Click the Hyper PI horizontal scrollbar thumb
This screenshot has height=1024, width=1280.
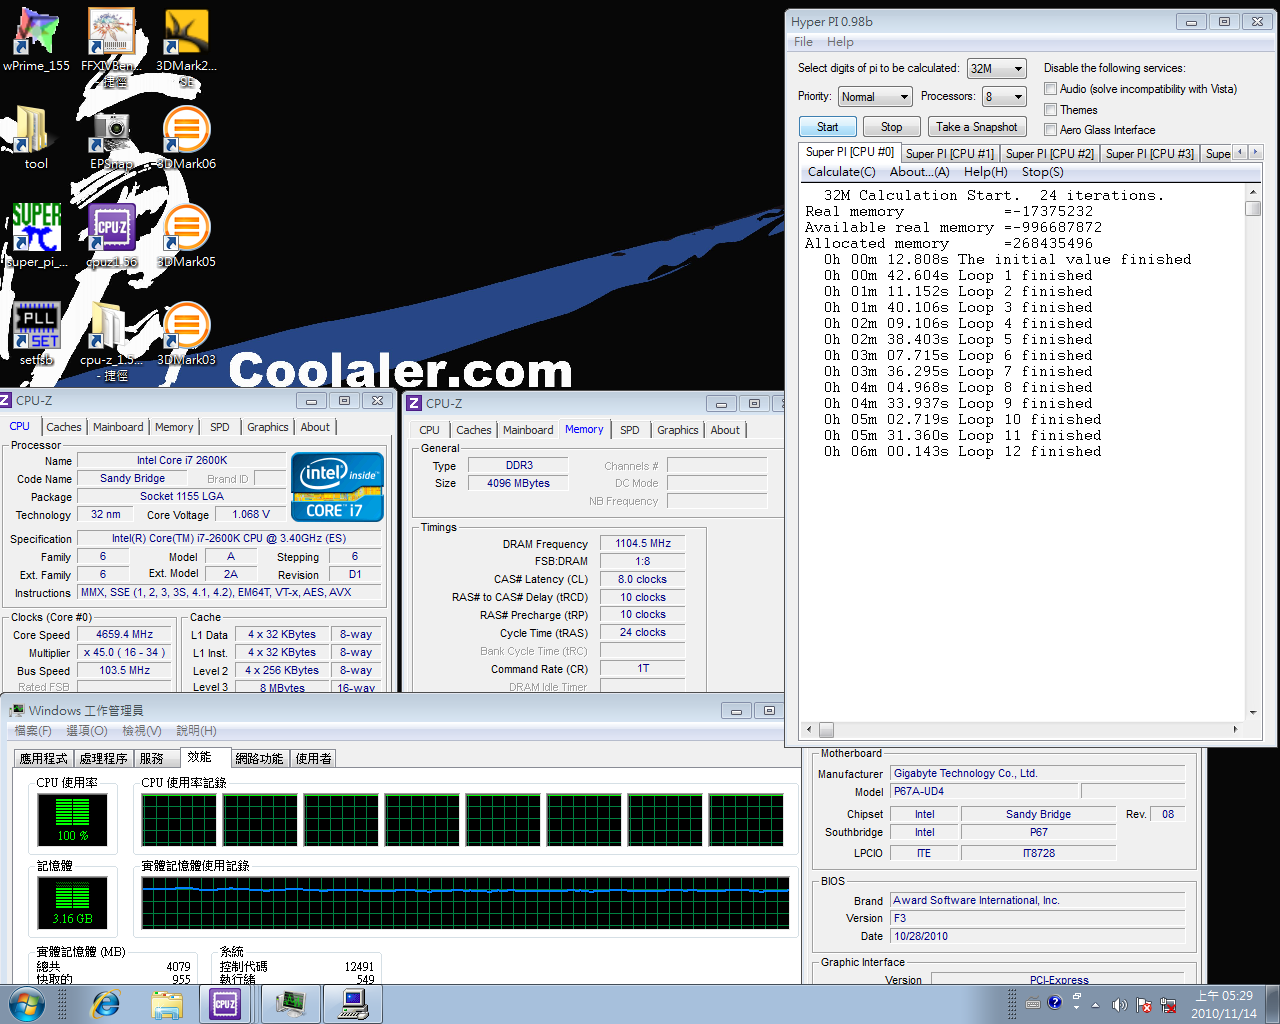tap(826, 730)
